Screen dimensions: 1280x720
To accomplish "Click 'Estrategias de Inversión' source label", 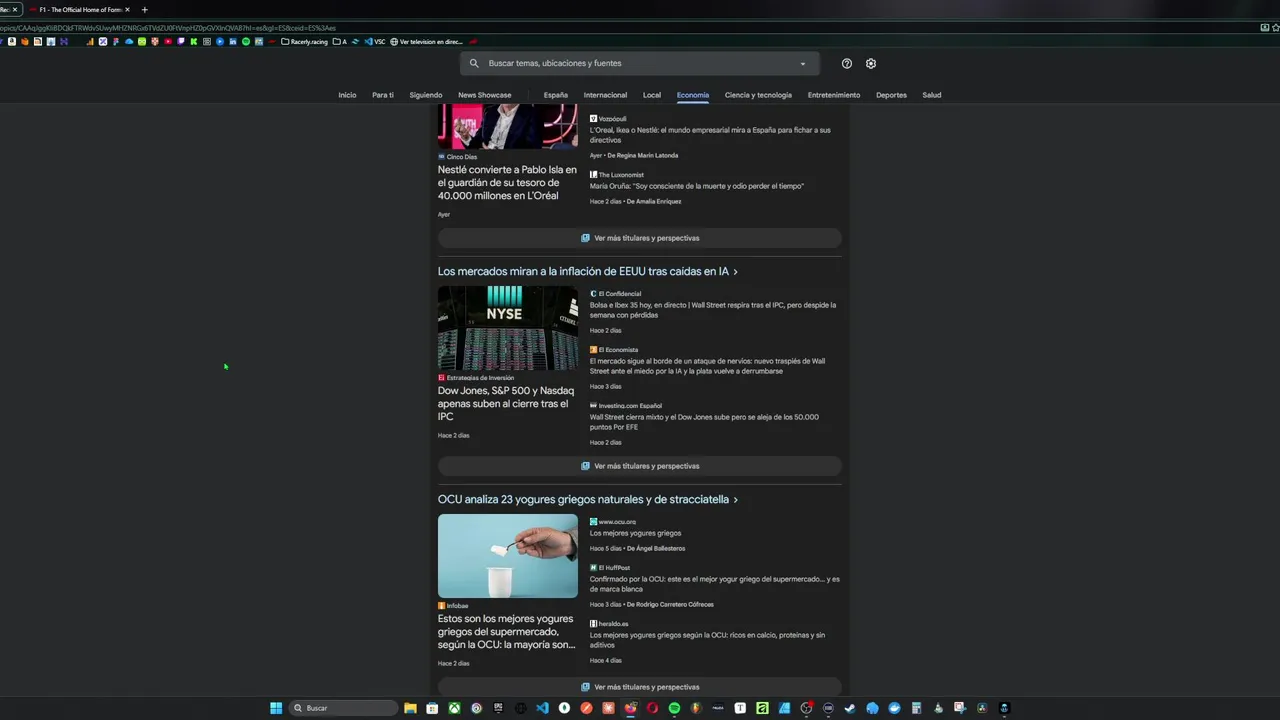I will [x=480, y=378].
